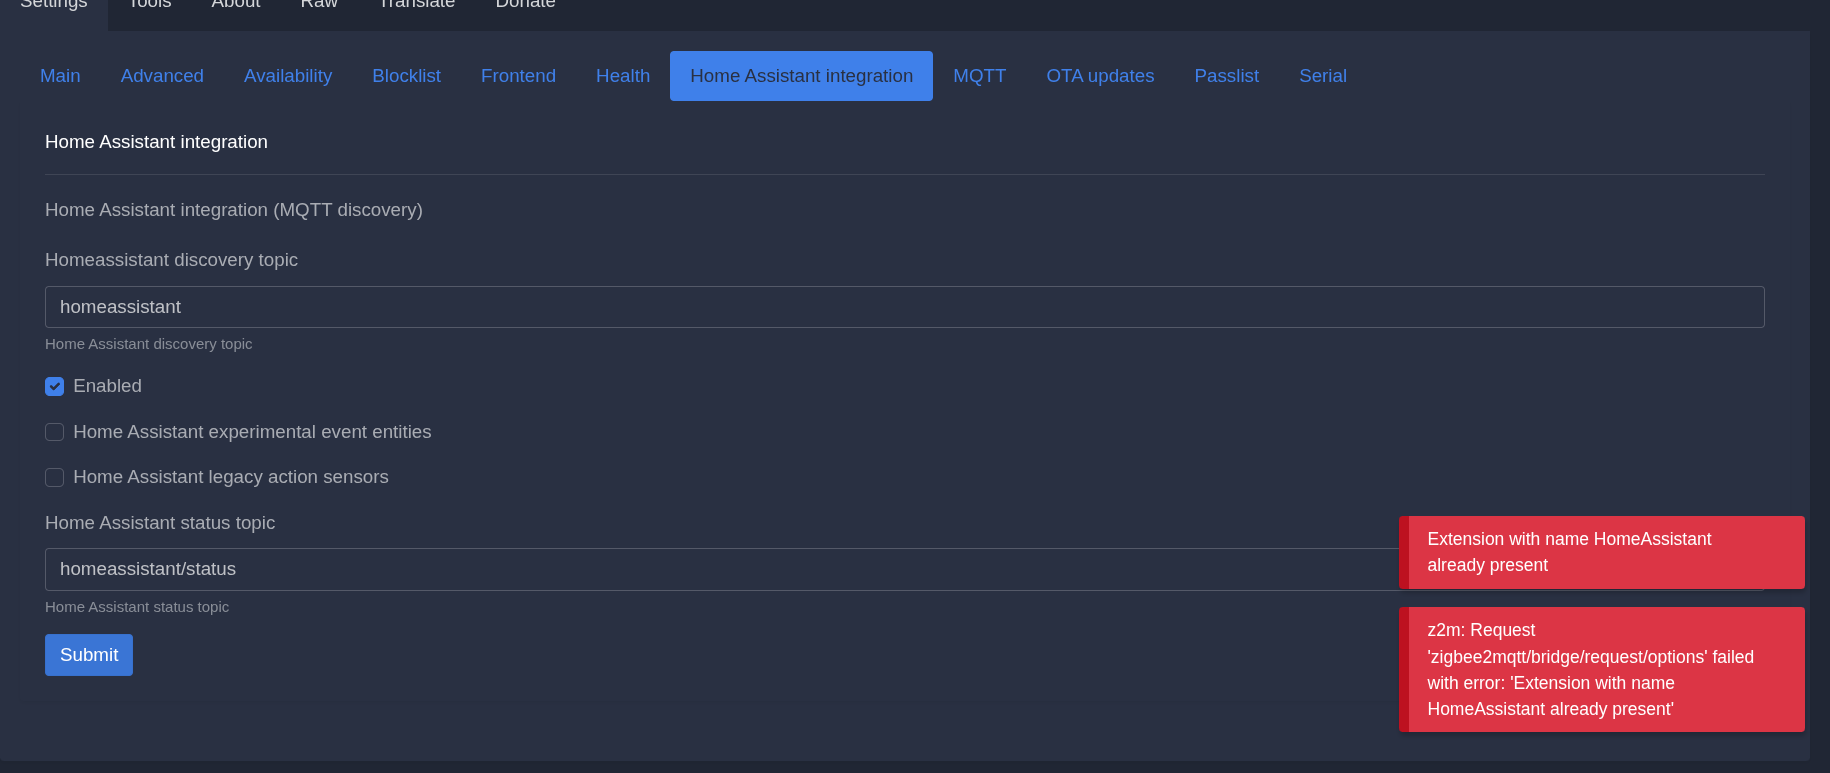Viewport: 1830px width, 773px height.
Task: Select Home Assistant integration tab
Action: pos(801,76)
